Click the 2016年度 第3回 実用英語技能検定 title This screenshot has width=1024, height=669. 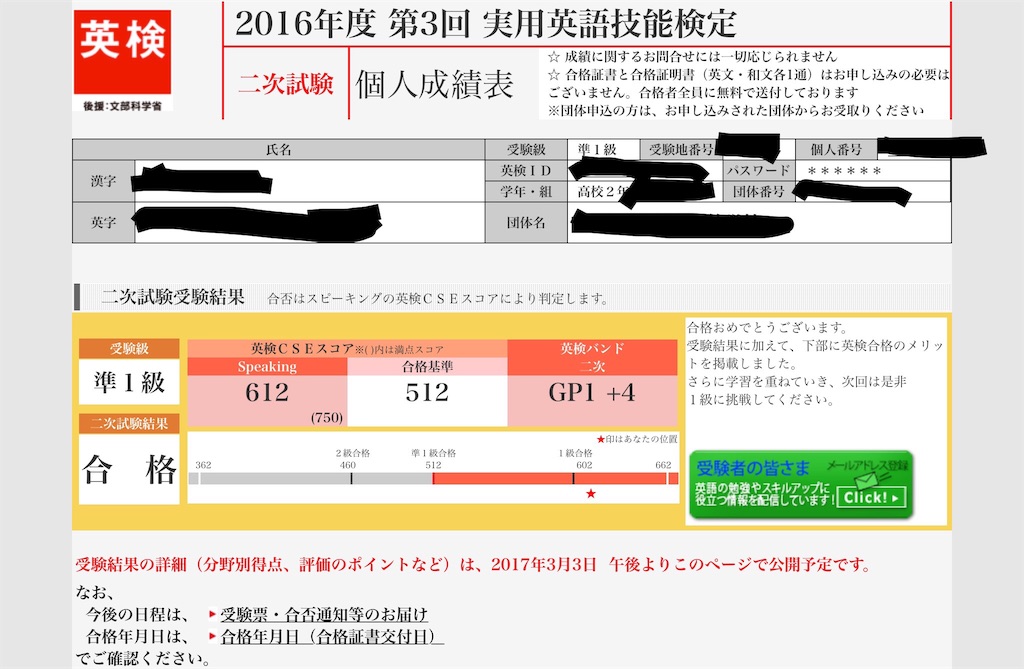(486, 24)
